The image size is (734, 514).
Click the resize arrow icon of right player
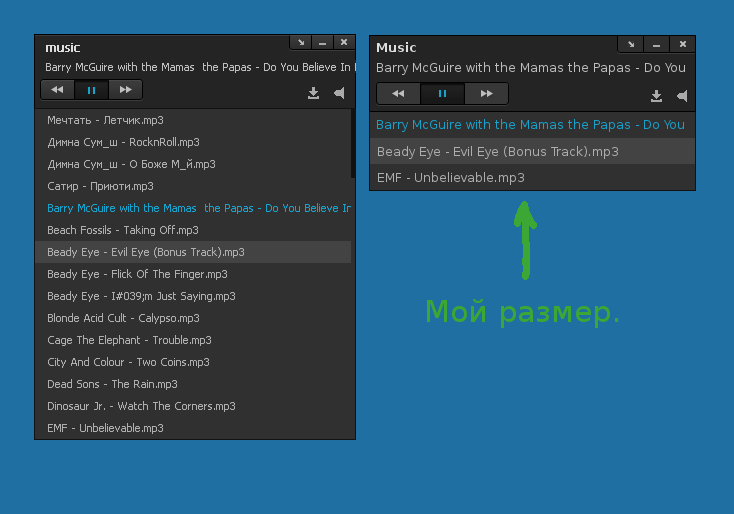pos(630,44)
